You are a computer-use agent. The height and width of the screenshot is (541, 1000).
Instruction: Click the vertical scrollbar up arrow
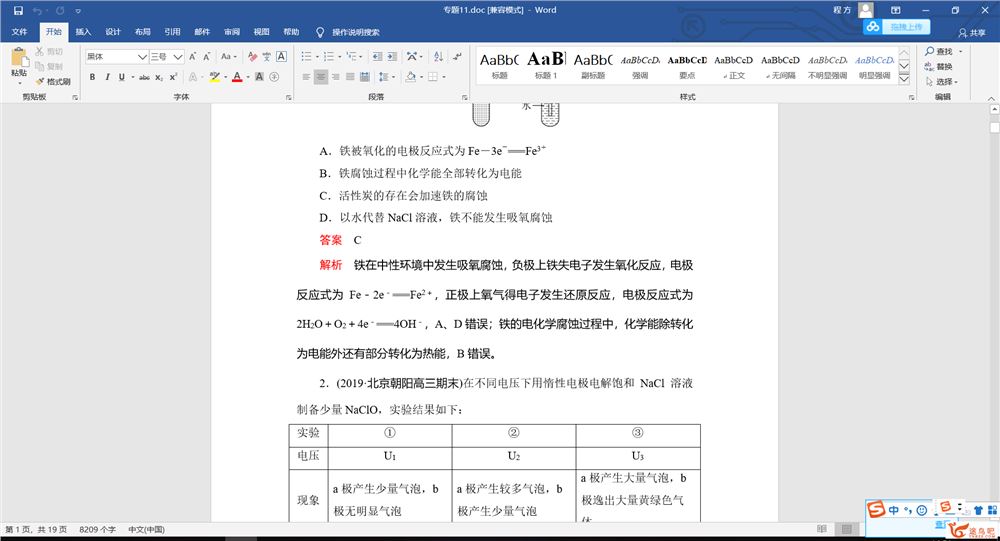tap(994, 110)
